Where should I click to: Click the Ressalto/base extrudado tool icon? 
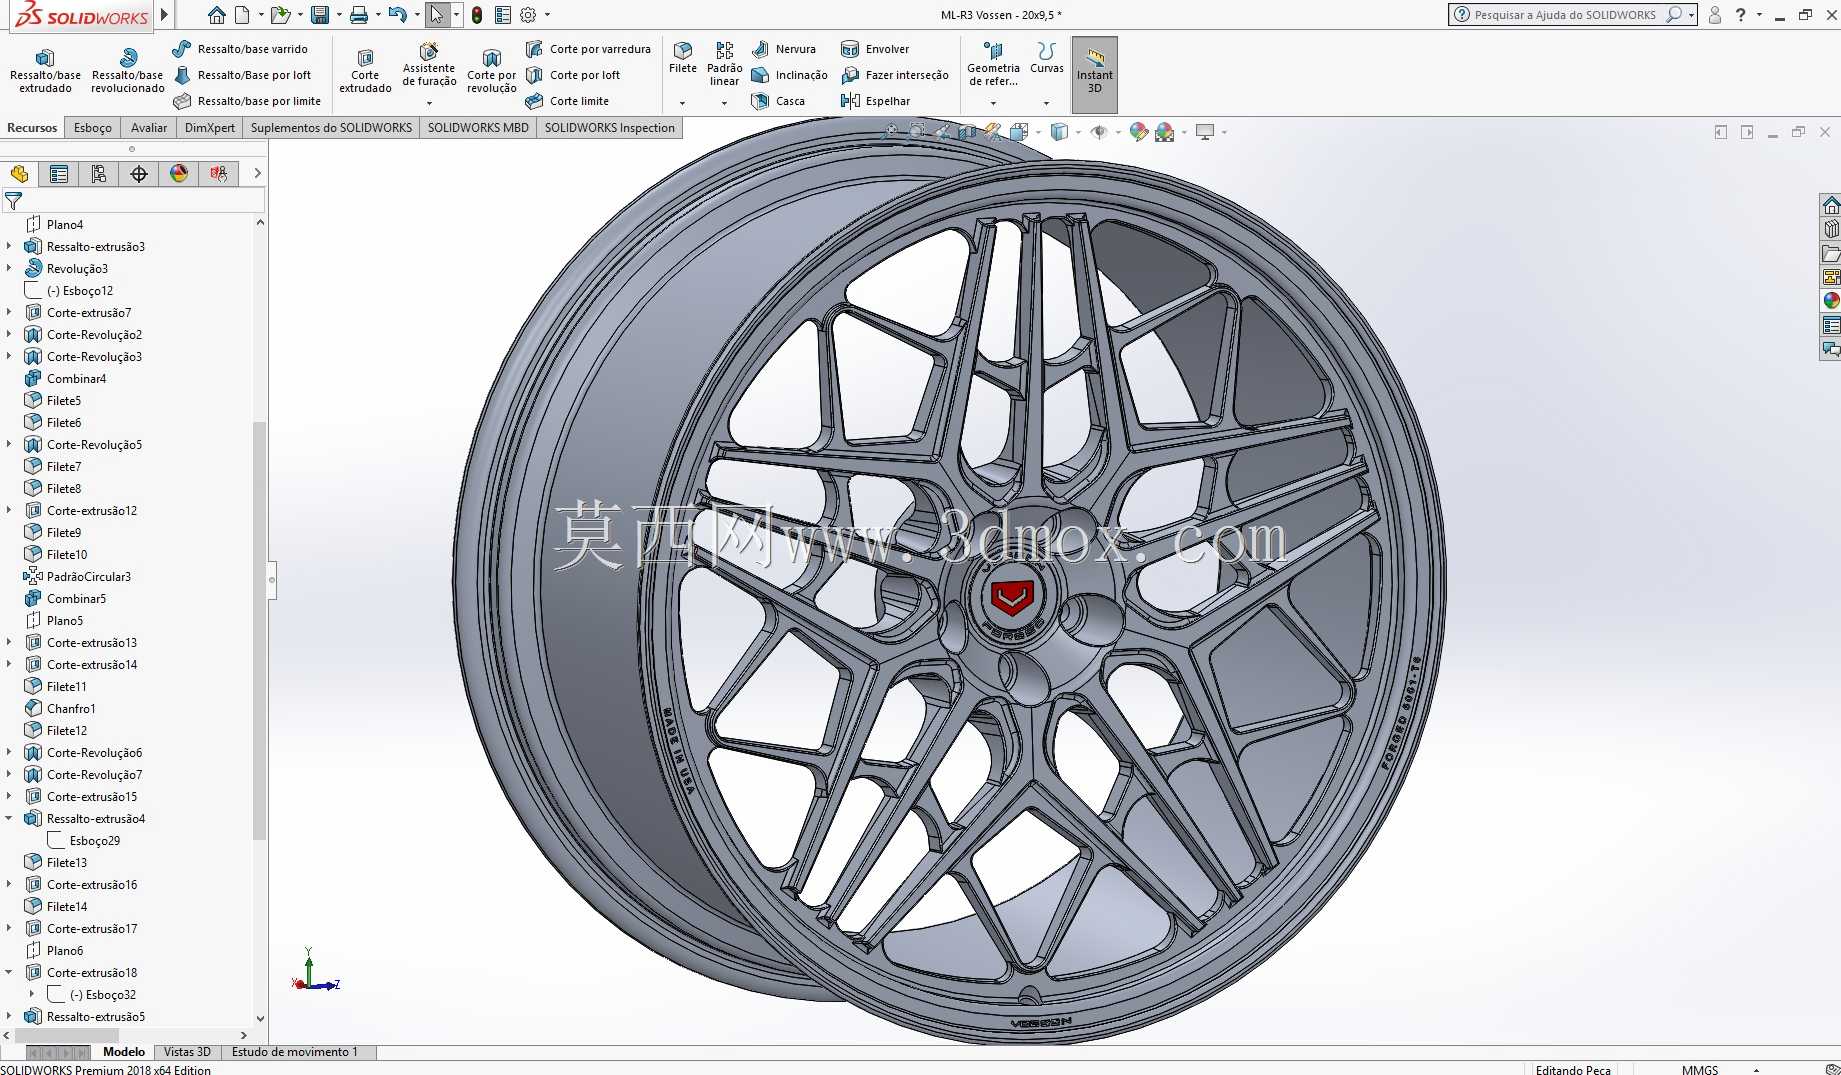(45, 57)
